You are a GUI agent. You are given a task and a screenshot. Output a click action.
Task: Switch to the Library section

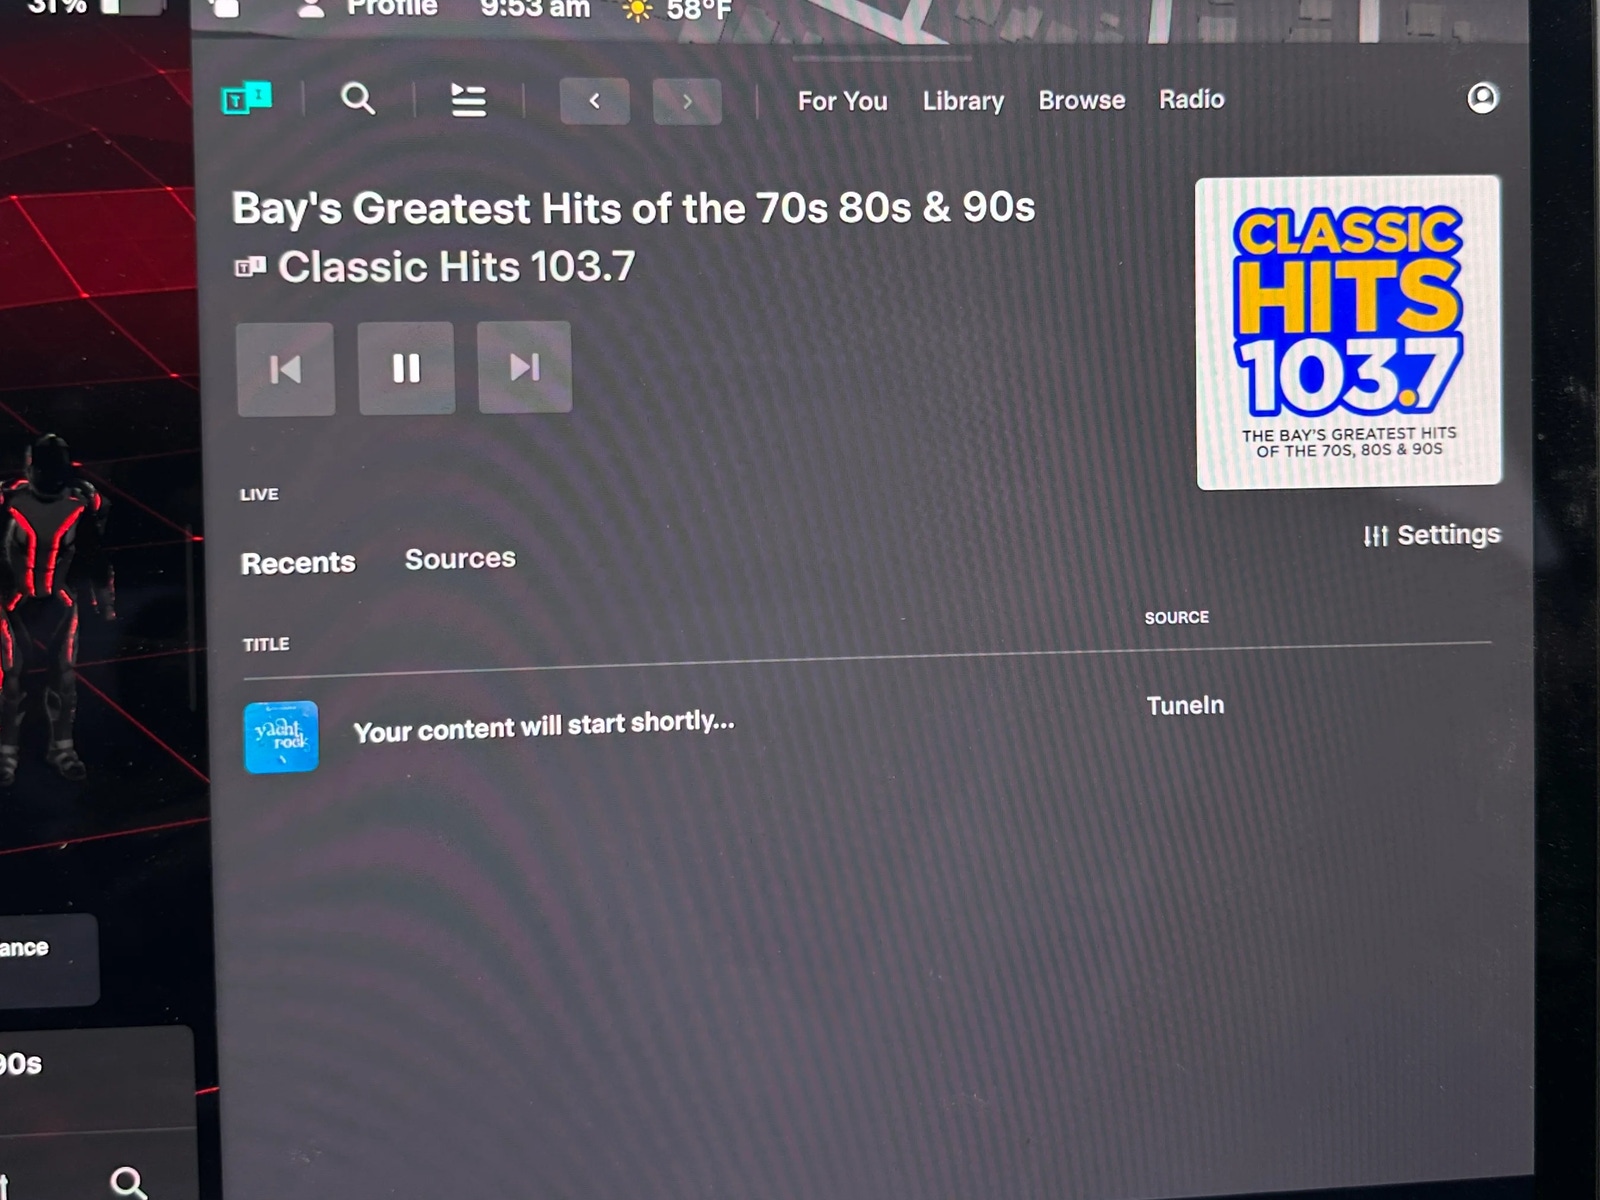(x=963, y=101)
